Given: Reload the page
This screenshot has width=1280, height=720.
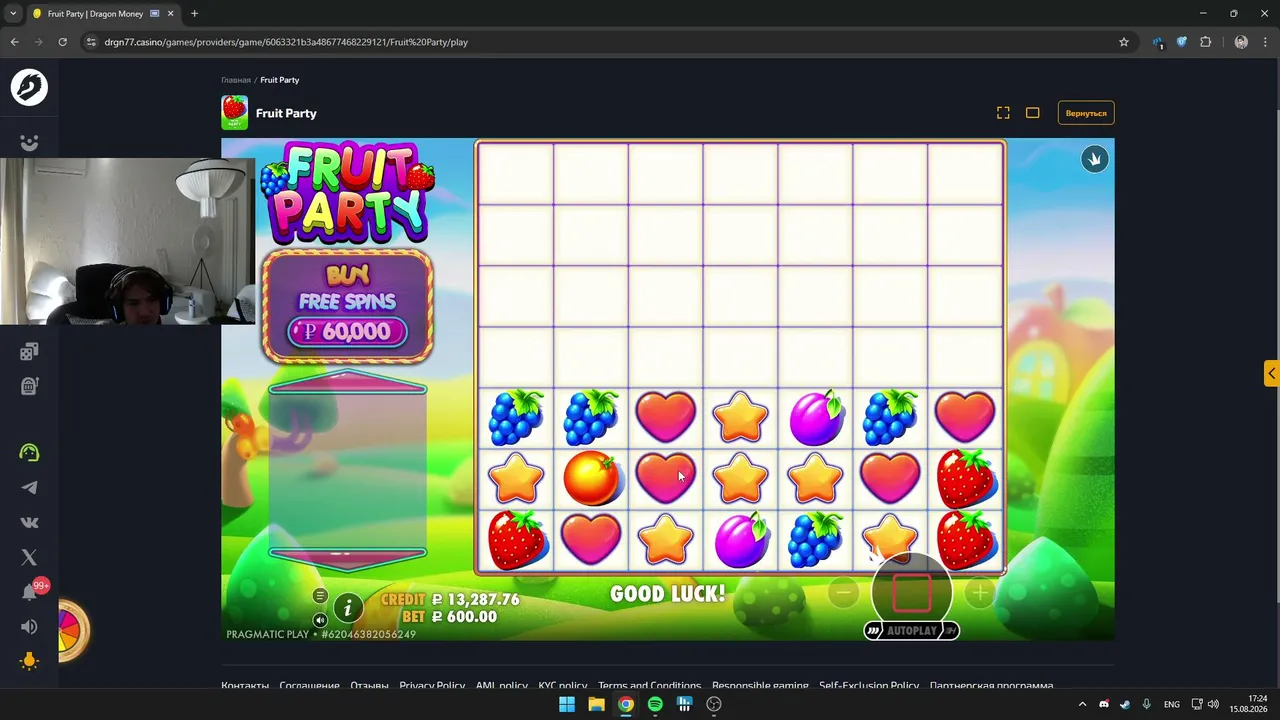Looking at the screenshot, I should pyautogui.click(x=62, y=42).
